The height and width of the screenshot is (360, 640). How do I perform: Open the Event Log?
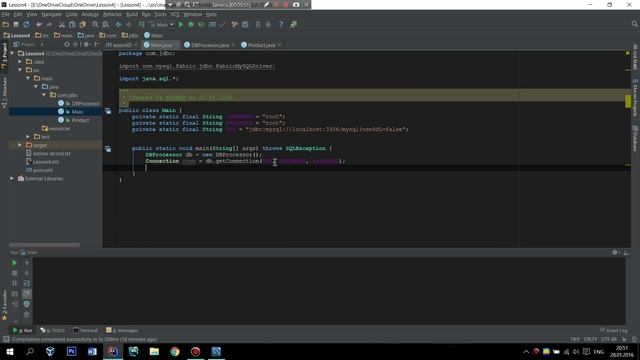(x=614, y=330)
